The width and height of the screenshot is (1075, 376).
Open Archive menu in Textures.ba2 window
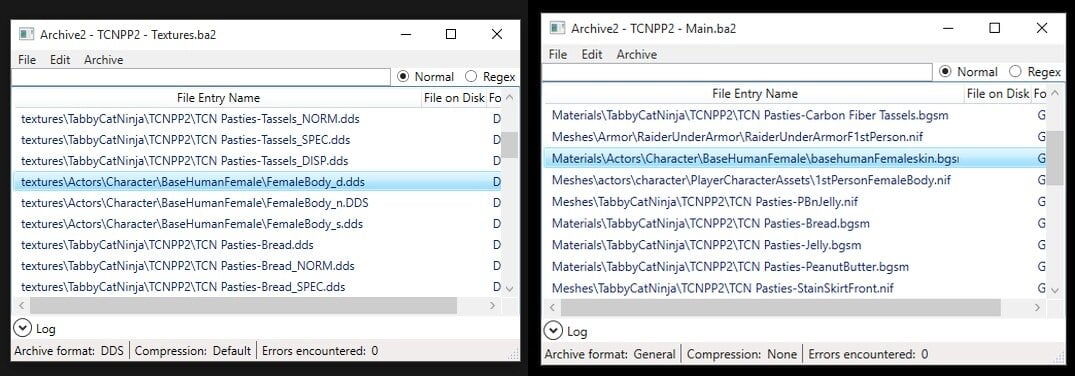point(104,60)
